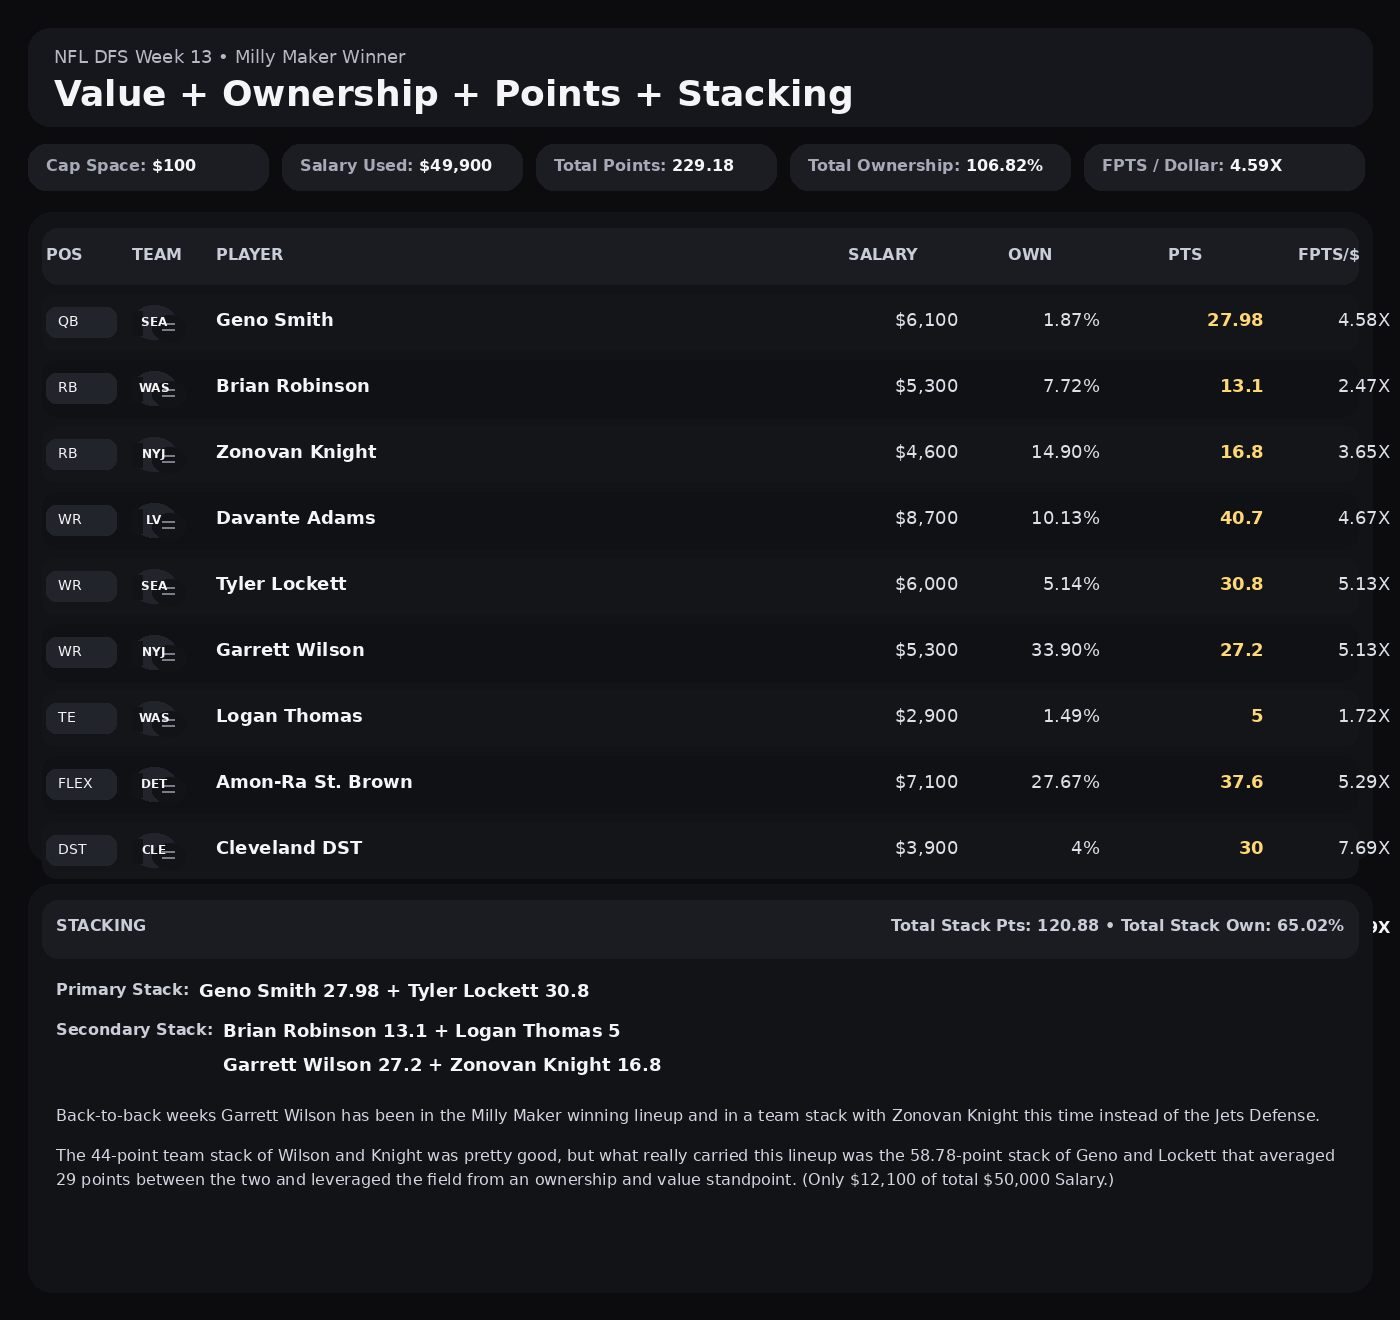
Task: Click the STACKING section header bar
Action: (700, 928)
